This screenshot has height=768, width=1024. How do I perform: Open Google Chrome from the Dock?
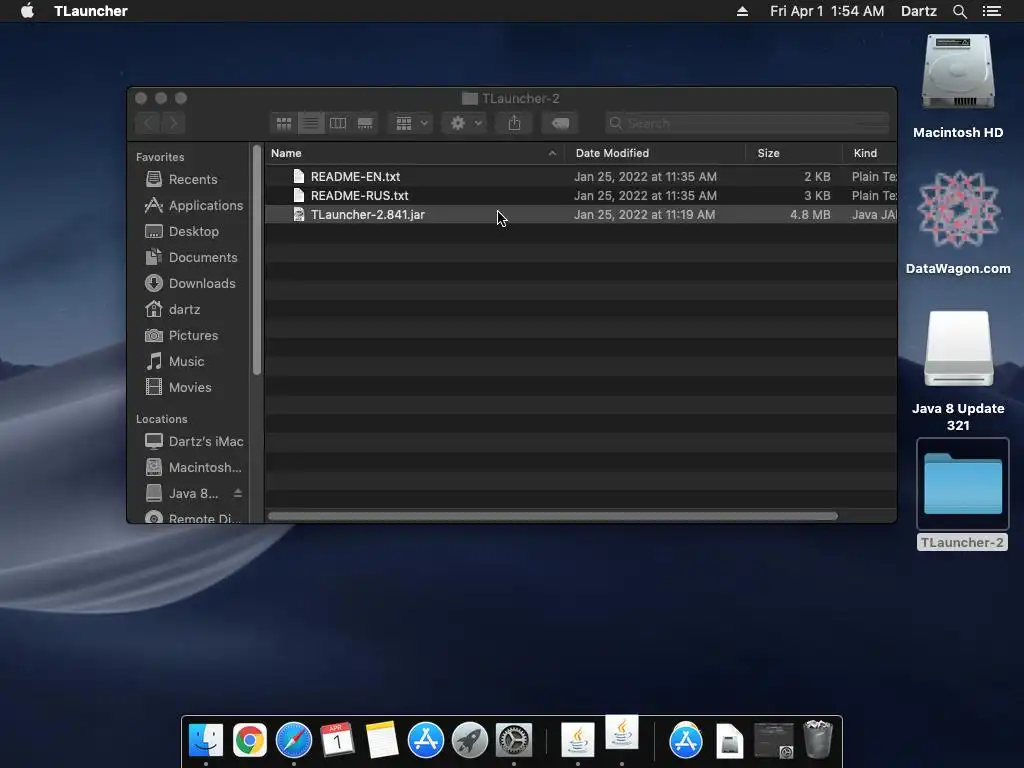click(x=250, y=740)
